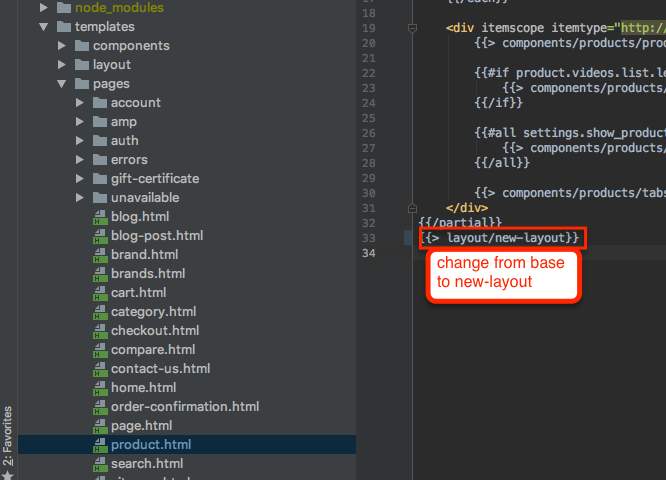
Task: Click the Favorites star icon in sidebar
Action: (8, 474)
